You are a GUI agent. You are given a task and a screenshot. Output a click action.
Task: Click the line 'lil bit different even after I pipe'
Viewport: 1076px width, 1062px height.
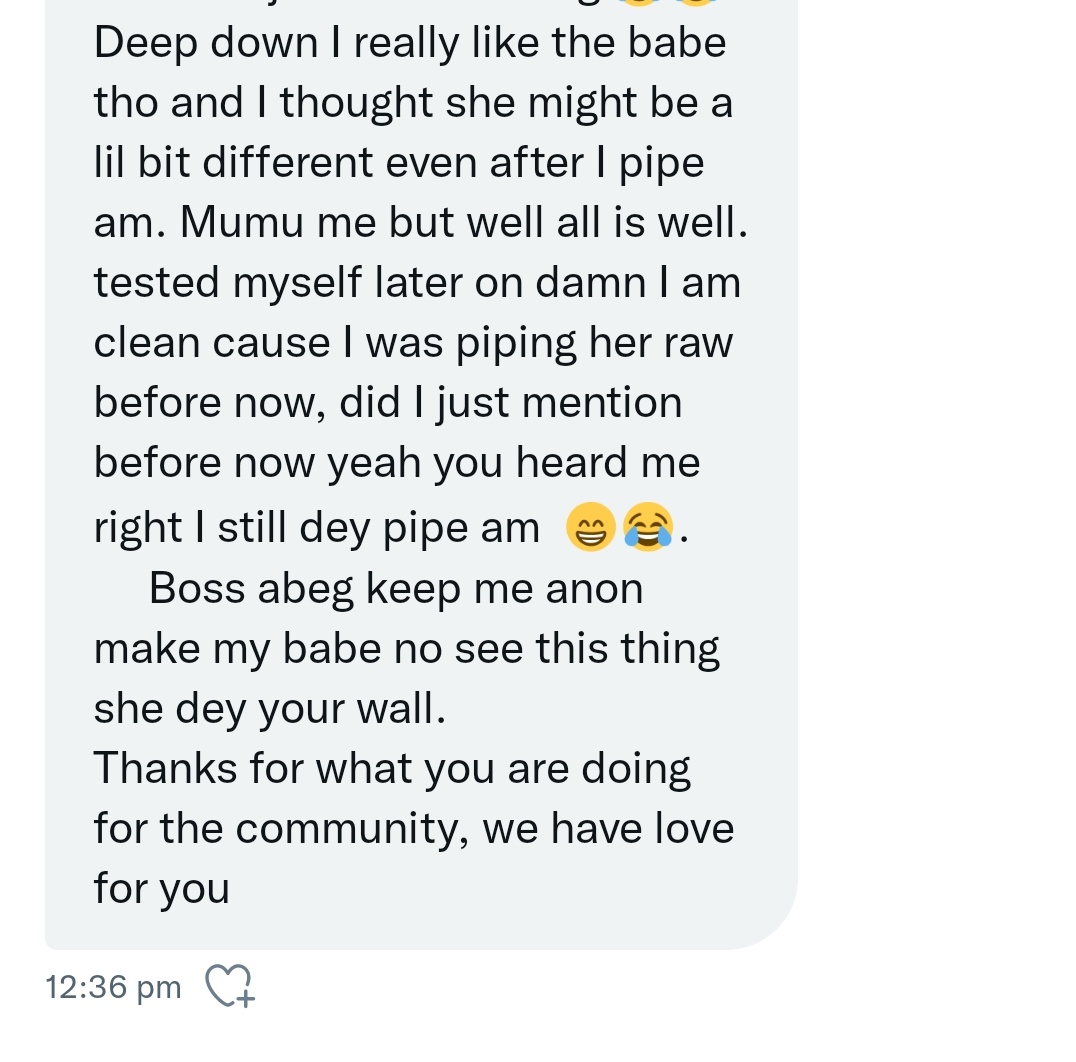(399, 163)
